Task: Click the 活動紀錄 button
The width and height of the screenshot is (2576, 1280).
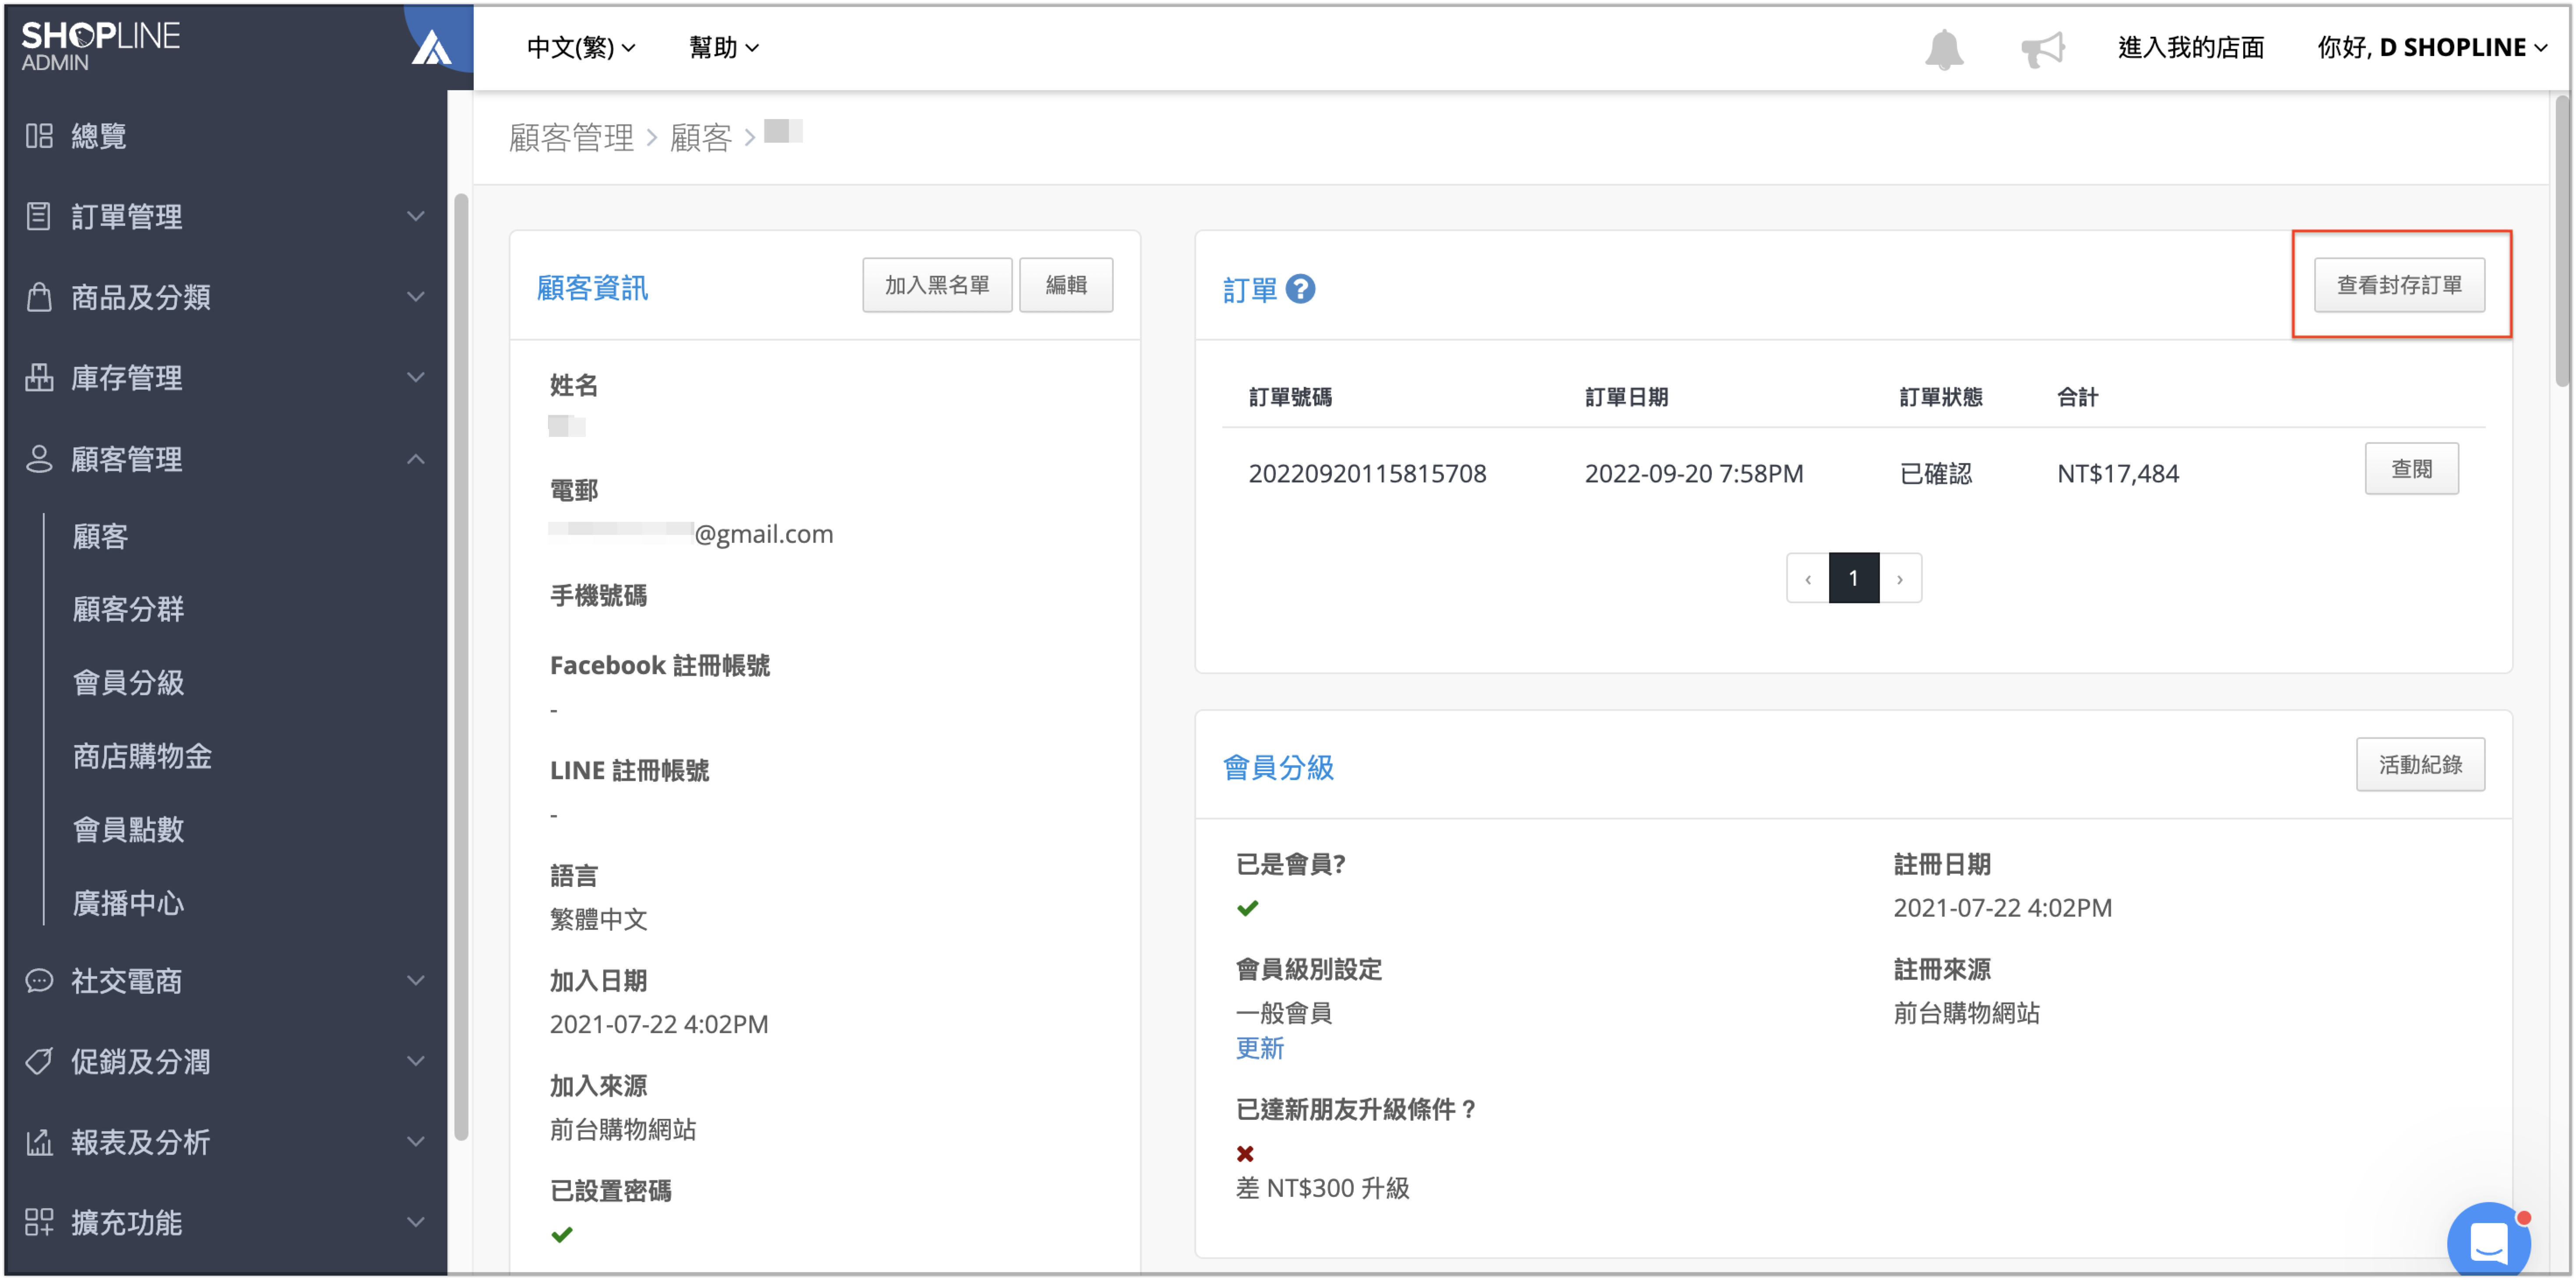Action: tap(2420, 765)
